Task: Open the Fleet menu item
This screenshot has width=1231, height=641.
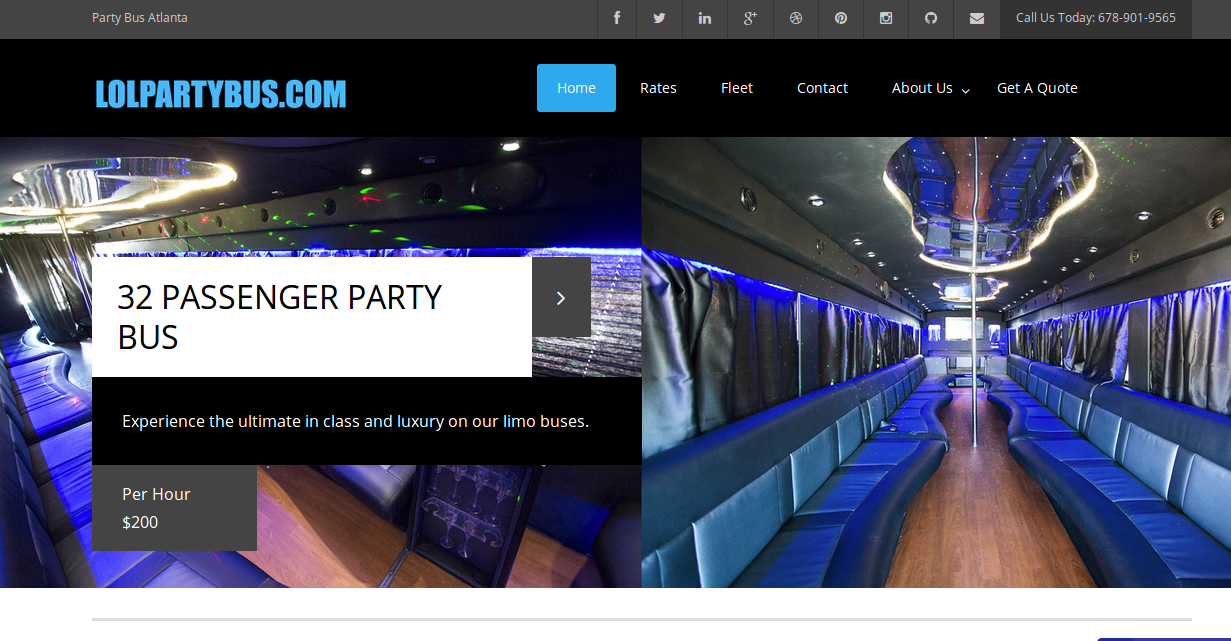Action: click(x=737, y=88)
